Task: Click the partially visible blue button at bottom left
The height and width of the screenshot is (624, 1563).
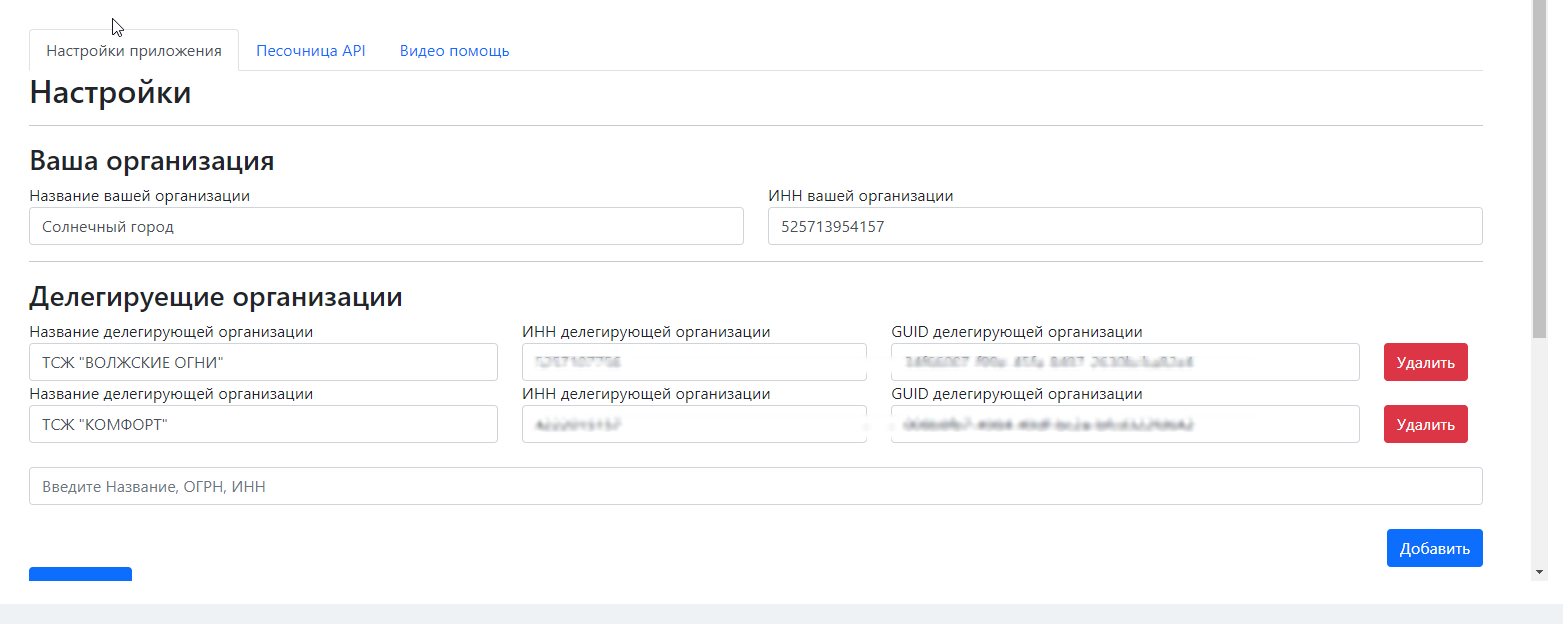Action: pyautogui.click(x=80, y=574)
